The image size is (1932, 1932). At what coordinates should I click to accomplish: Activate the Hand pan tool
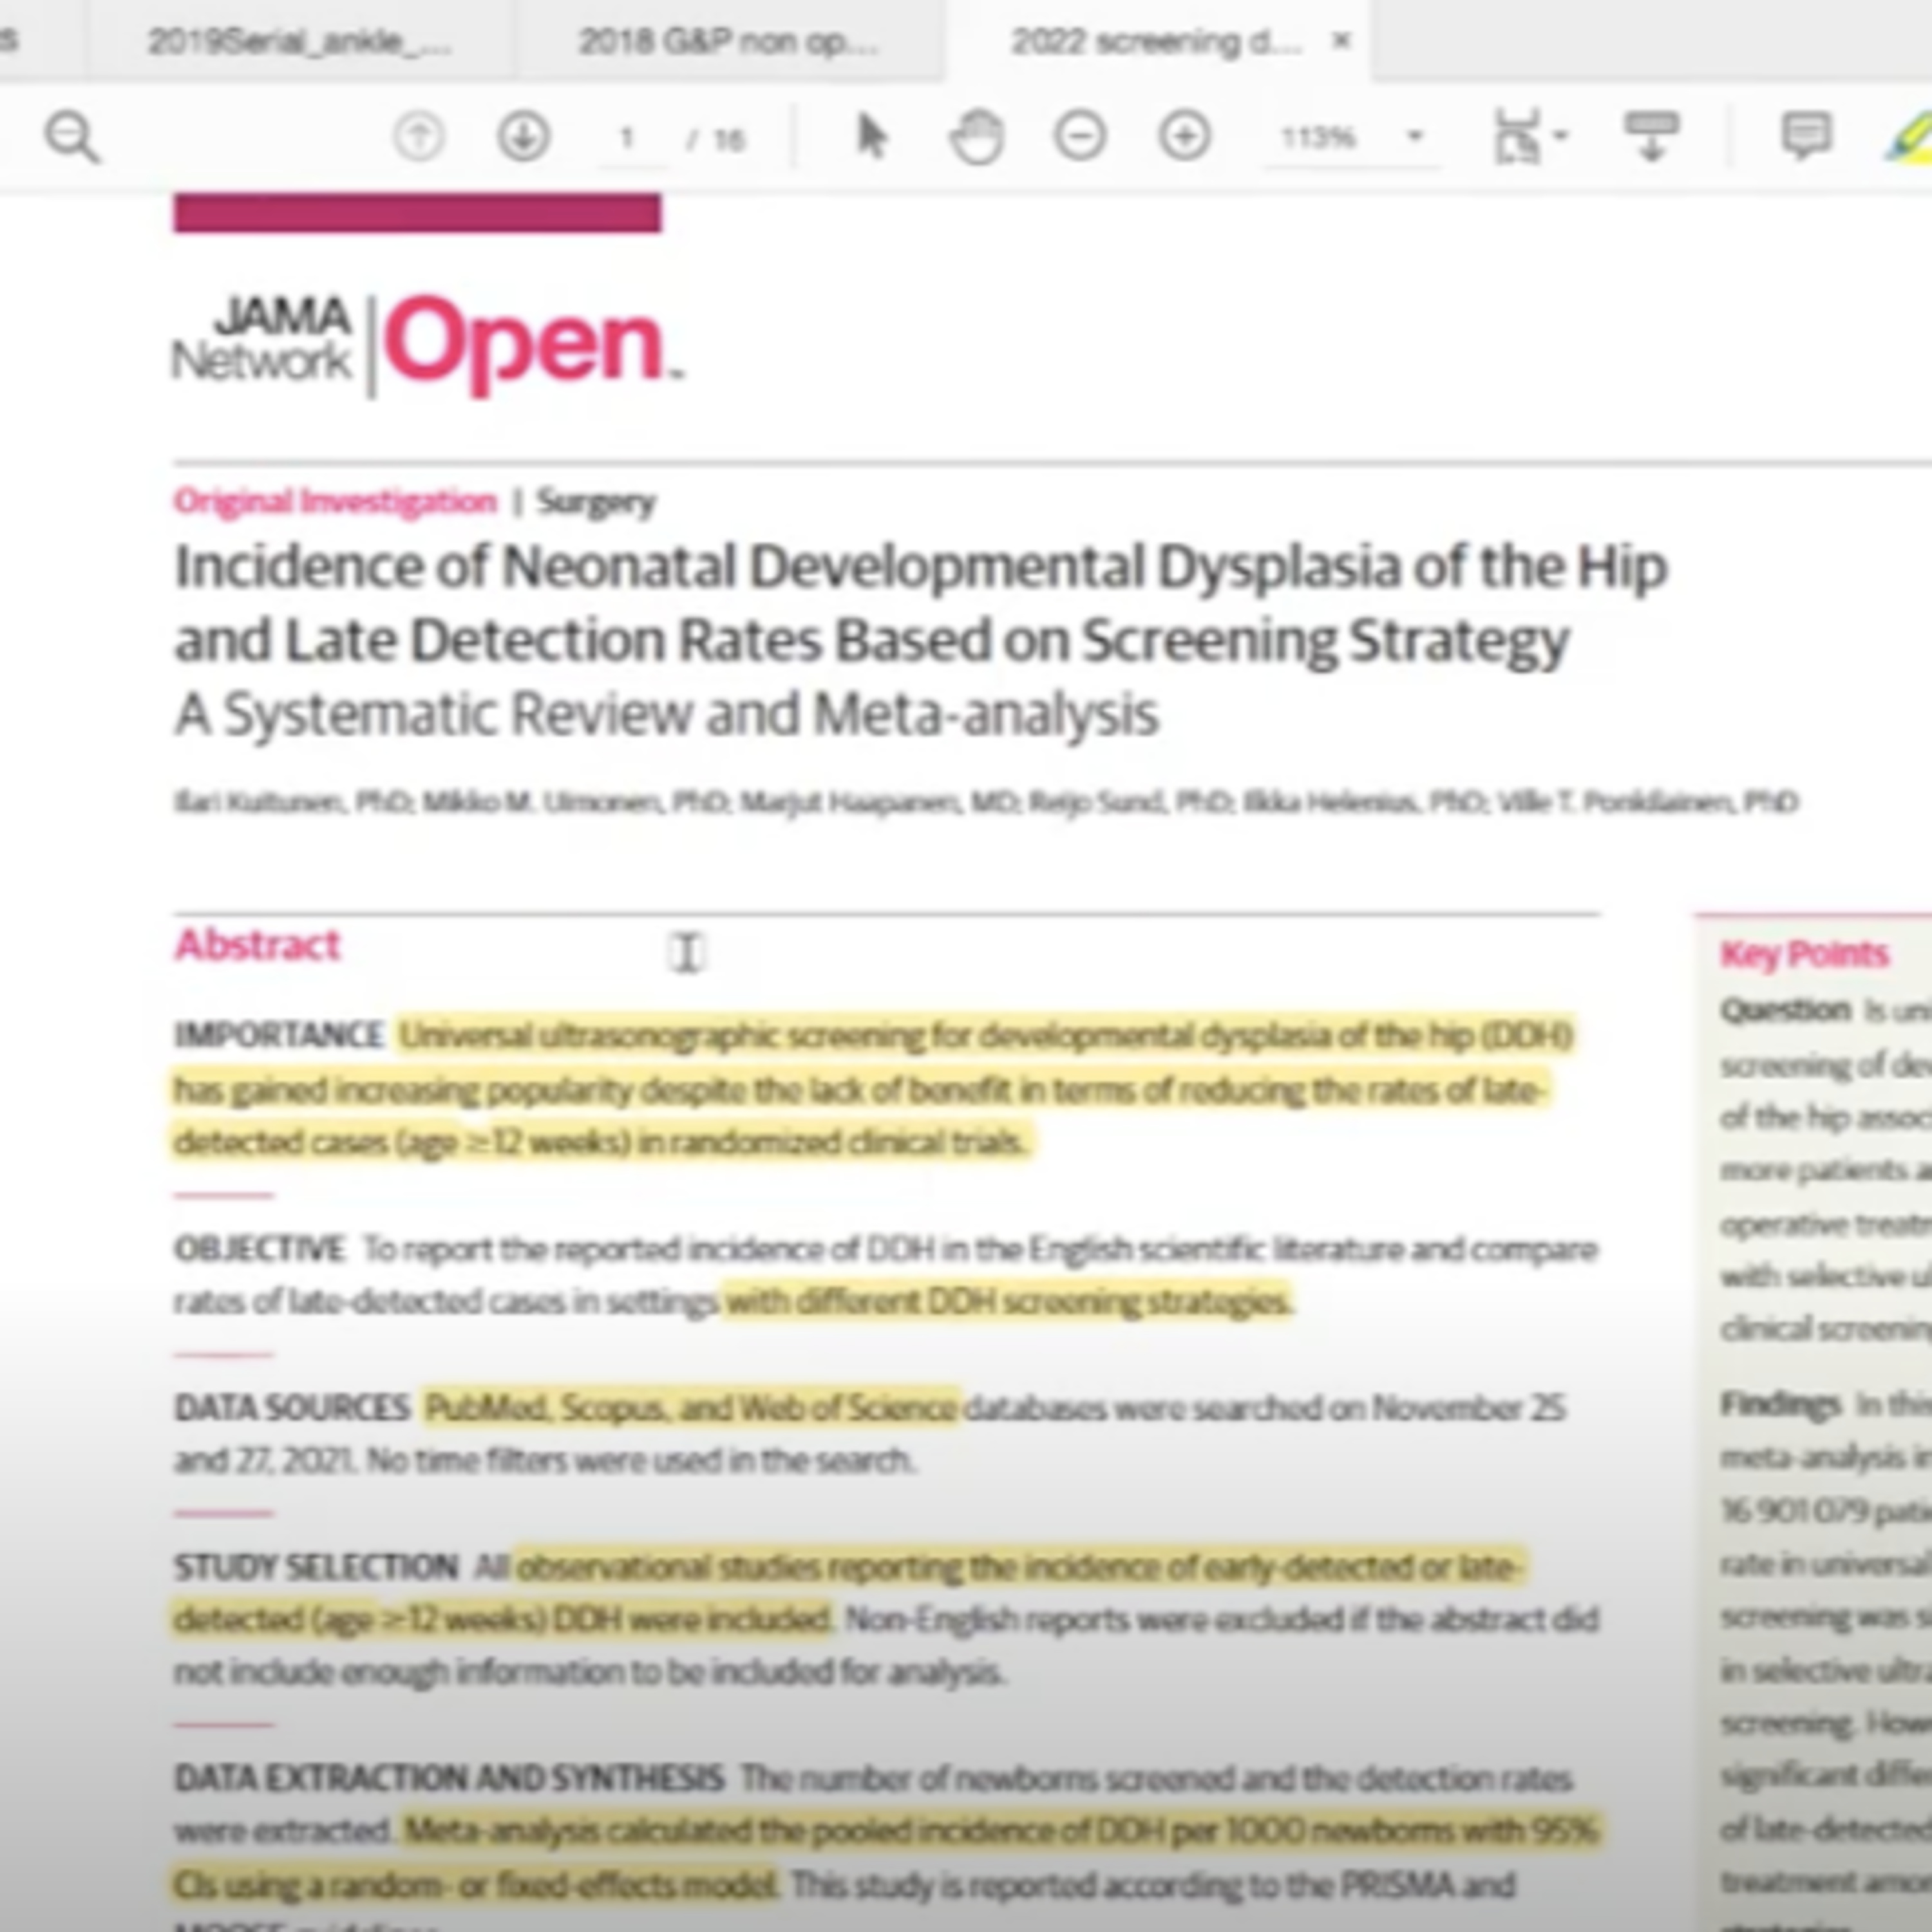pos(976,137)
